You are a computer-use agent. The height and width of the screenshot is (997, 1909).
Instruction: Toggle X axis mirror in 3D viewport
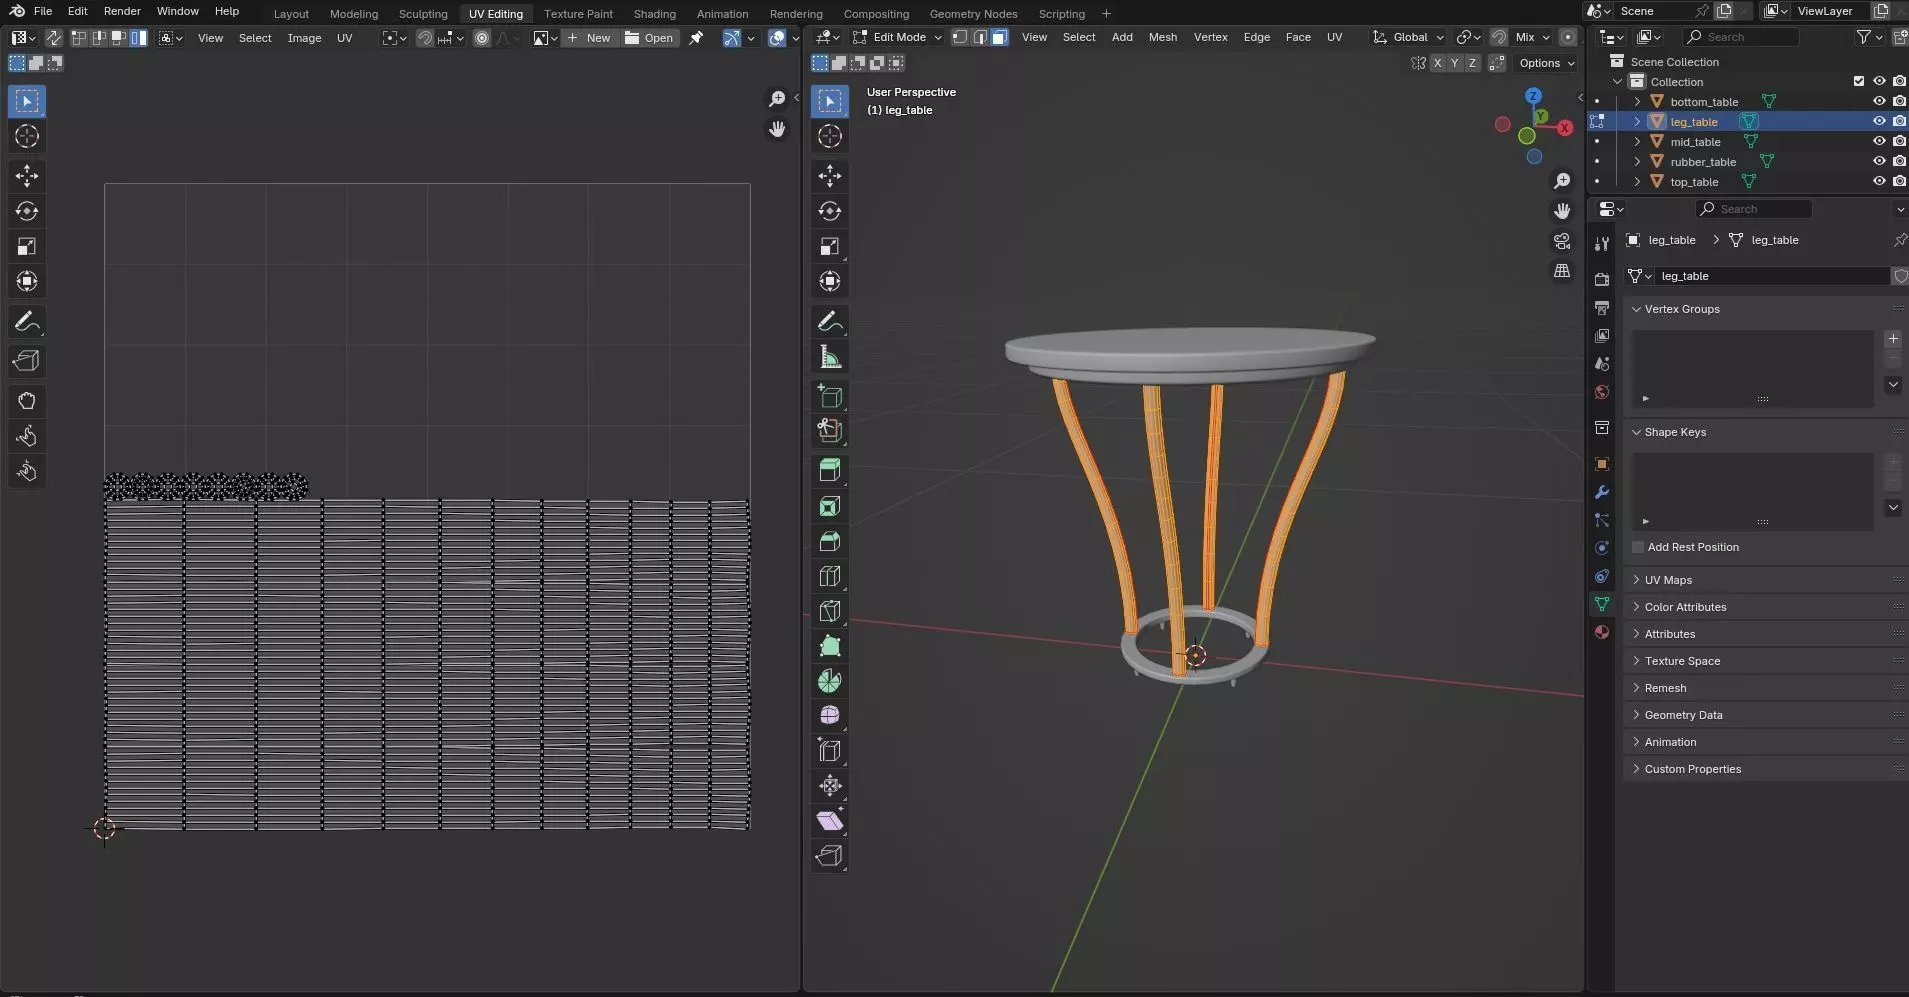(x=1438, y=63)
